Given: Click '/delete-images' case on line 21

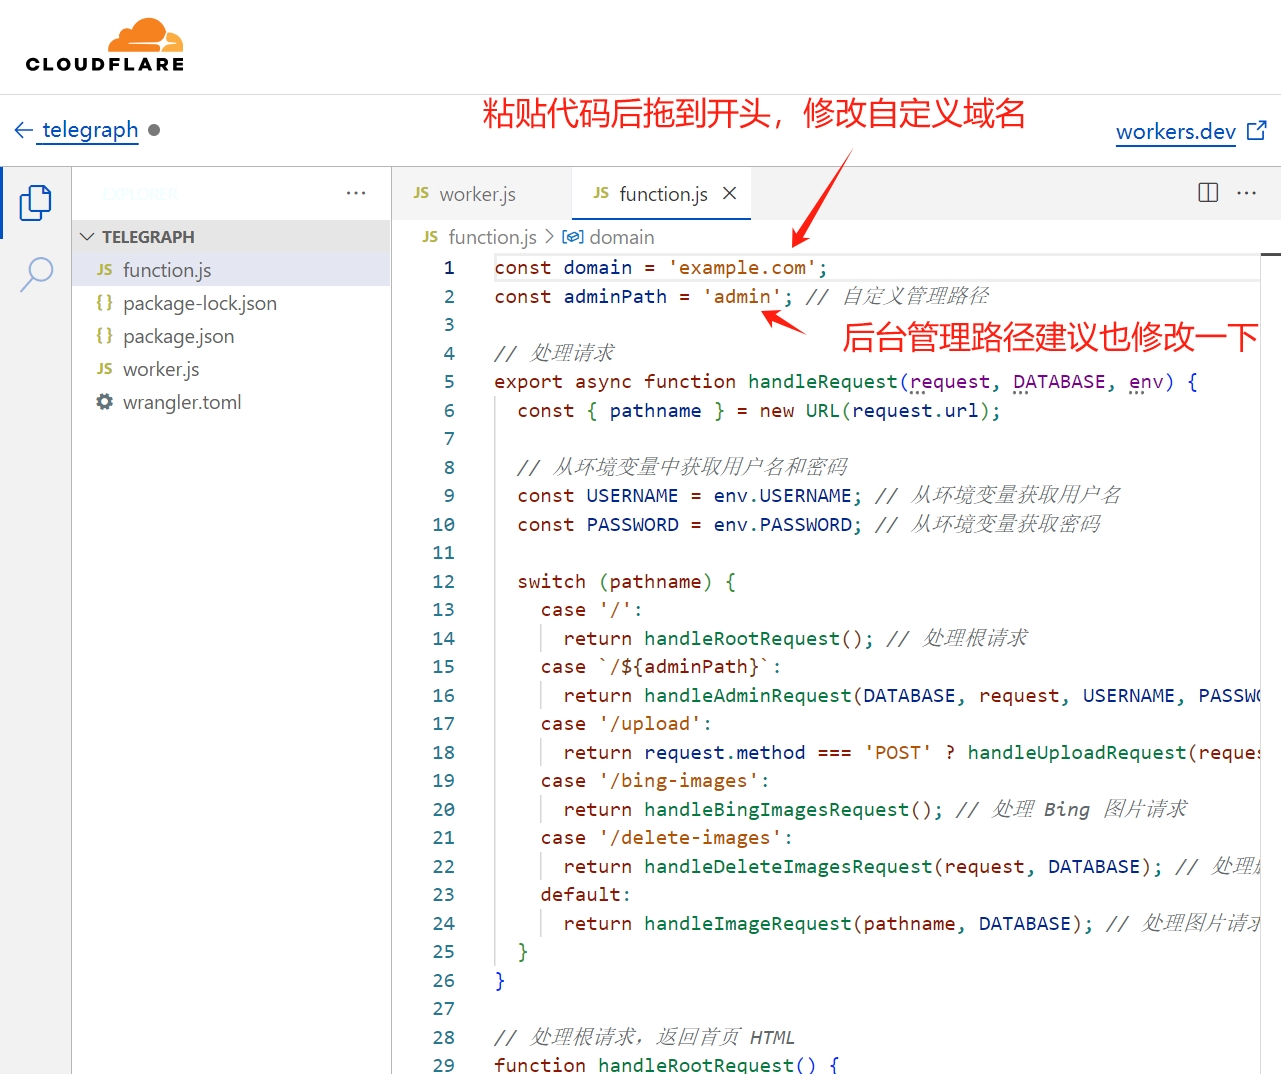Looking at the screenshot, I should click(691, 838).
